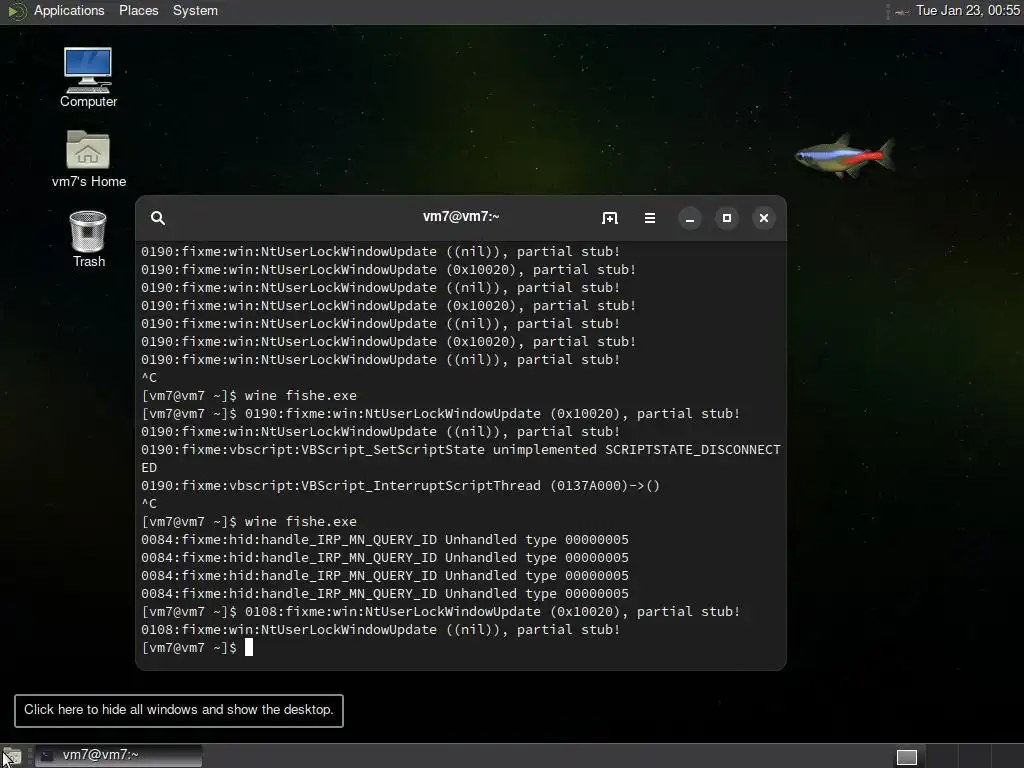
Task: Click the clock showing Tue Jan 23, 00:55
Action: coord(968,10)
